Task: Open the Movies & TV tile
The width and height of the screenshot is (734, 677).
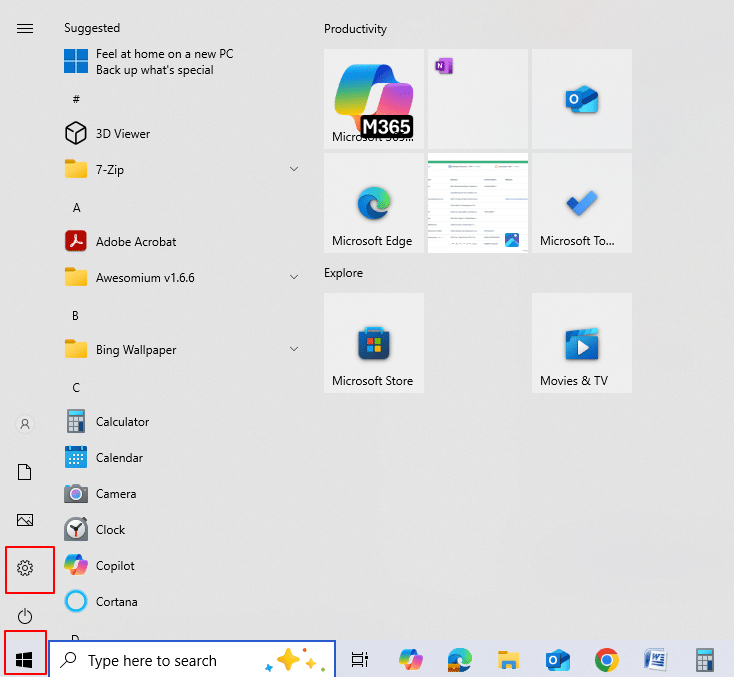Action: click(x=581, y=343)
